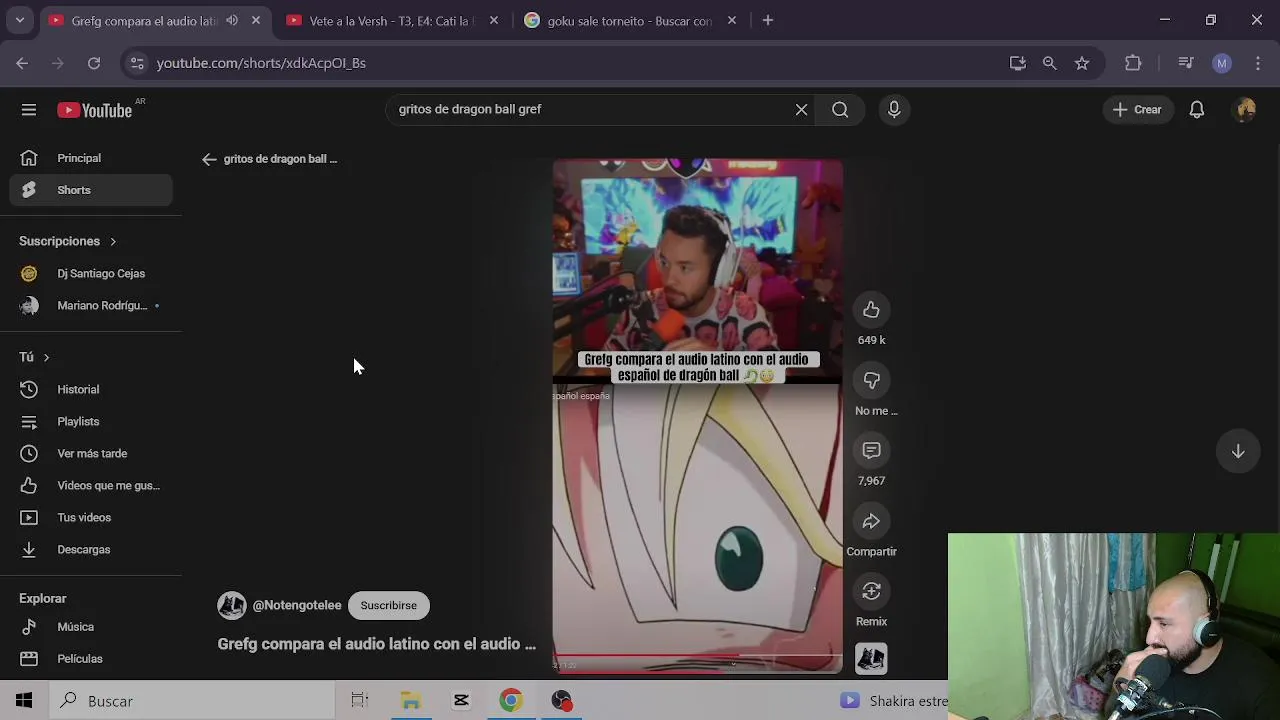Viewport: 1280px width, 720px height.
Task: Start voice search with microphone
Action: tap(894, 110)
